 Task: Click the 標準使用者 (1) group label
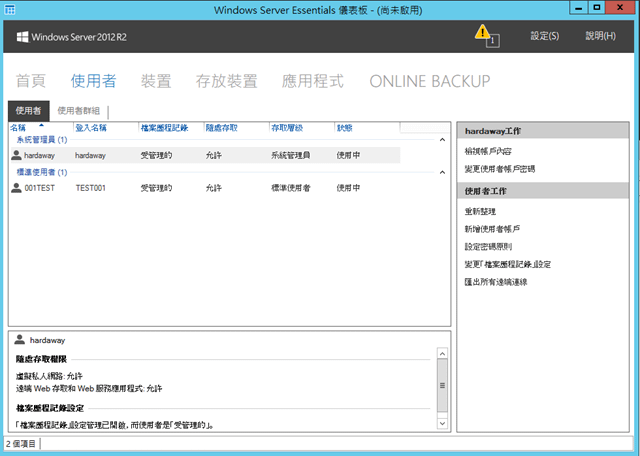(42, 172)
